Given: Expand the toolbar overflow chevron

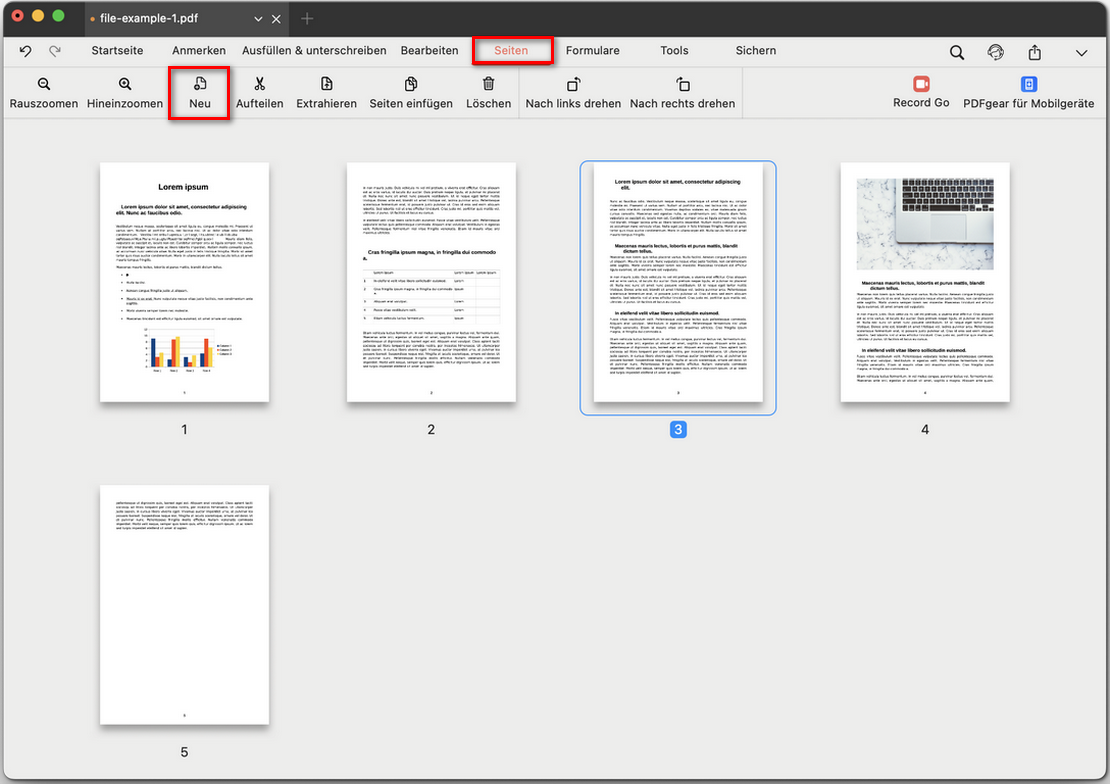Looking at the screenshot, I should click(1078, 51).
